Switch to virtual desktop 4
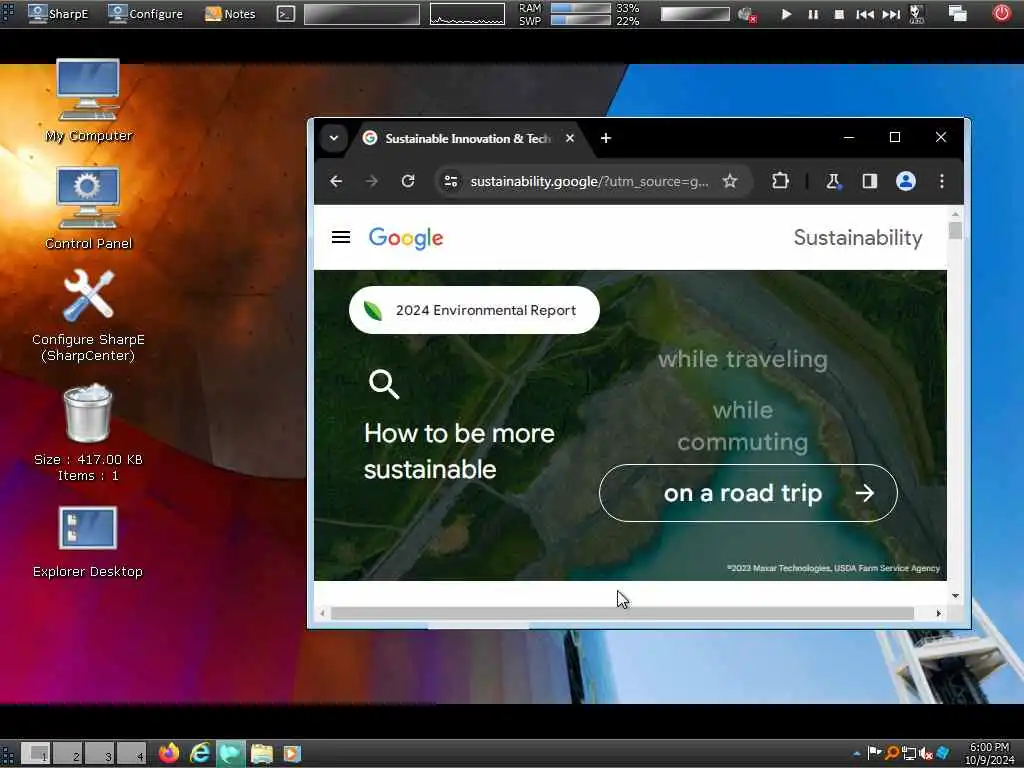Screen dimensions: 1024x768 131,754
